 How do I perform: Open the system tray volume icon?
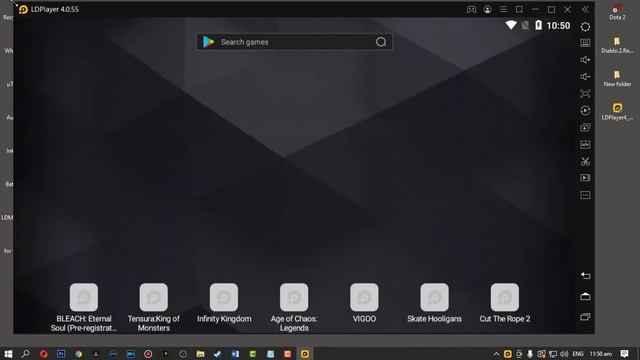click(x=564, y=354)
